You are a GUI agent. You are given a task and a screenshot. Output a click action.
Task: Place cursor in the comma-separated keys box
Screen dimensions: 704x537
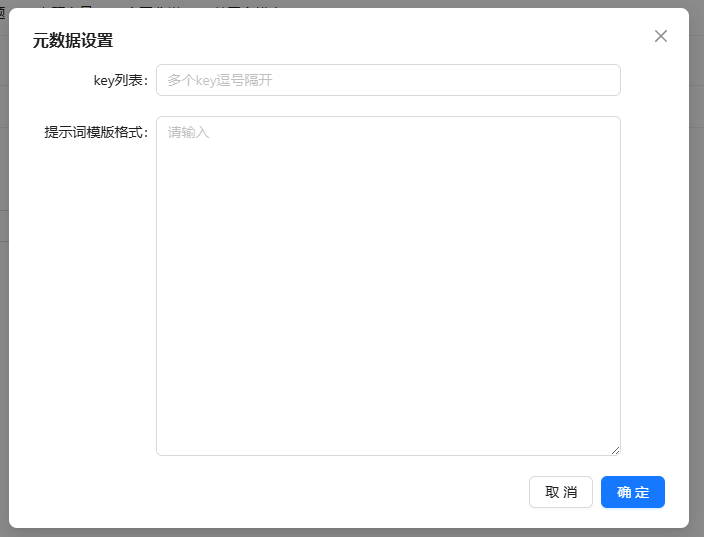click(x=388, y=80)
